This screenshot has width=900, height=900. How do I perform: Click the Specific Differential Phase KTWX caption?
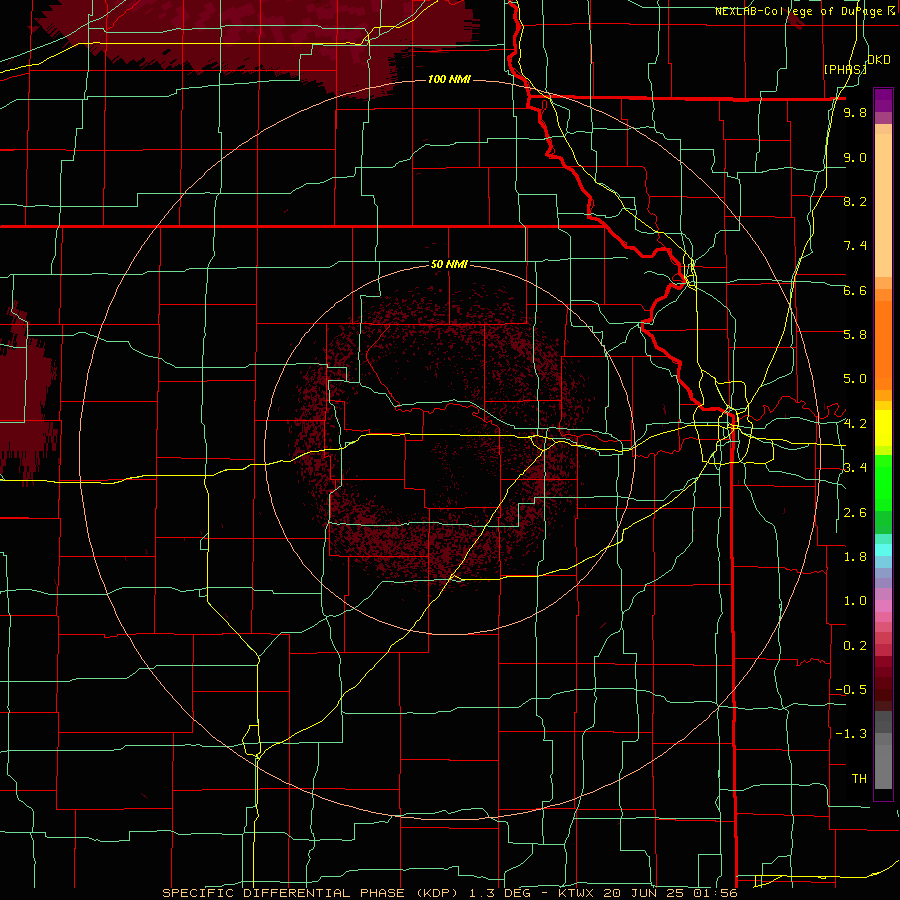450,893
